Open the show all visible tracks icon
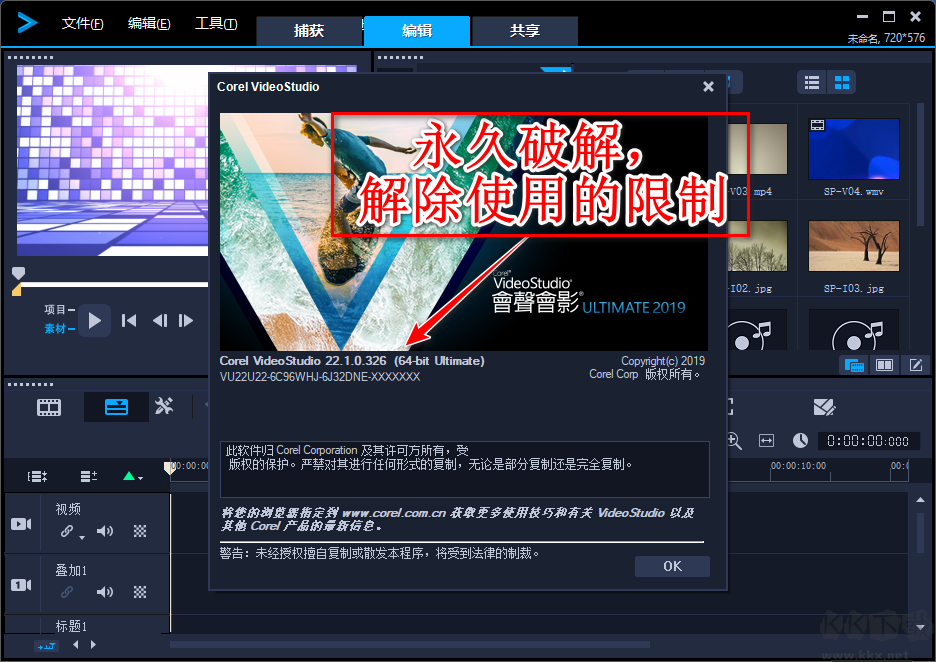The height and width of the screenshot is (662, 936). coord(37,476)
